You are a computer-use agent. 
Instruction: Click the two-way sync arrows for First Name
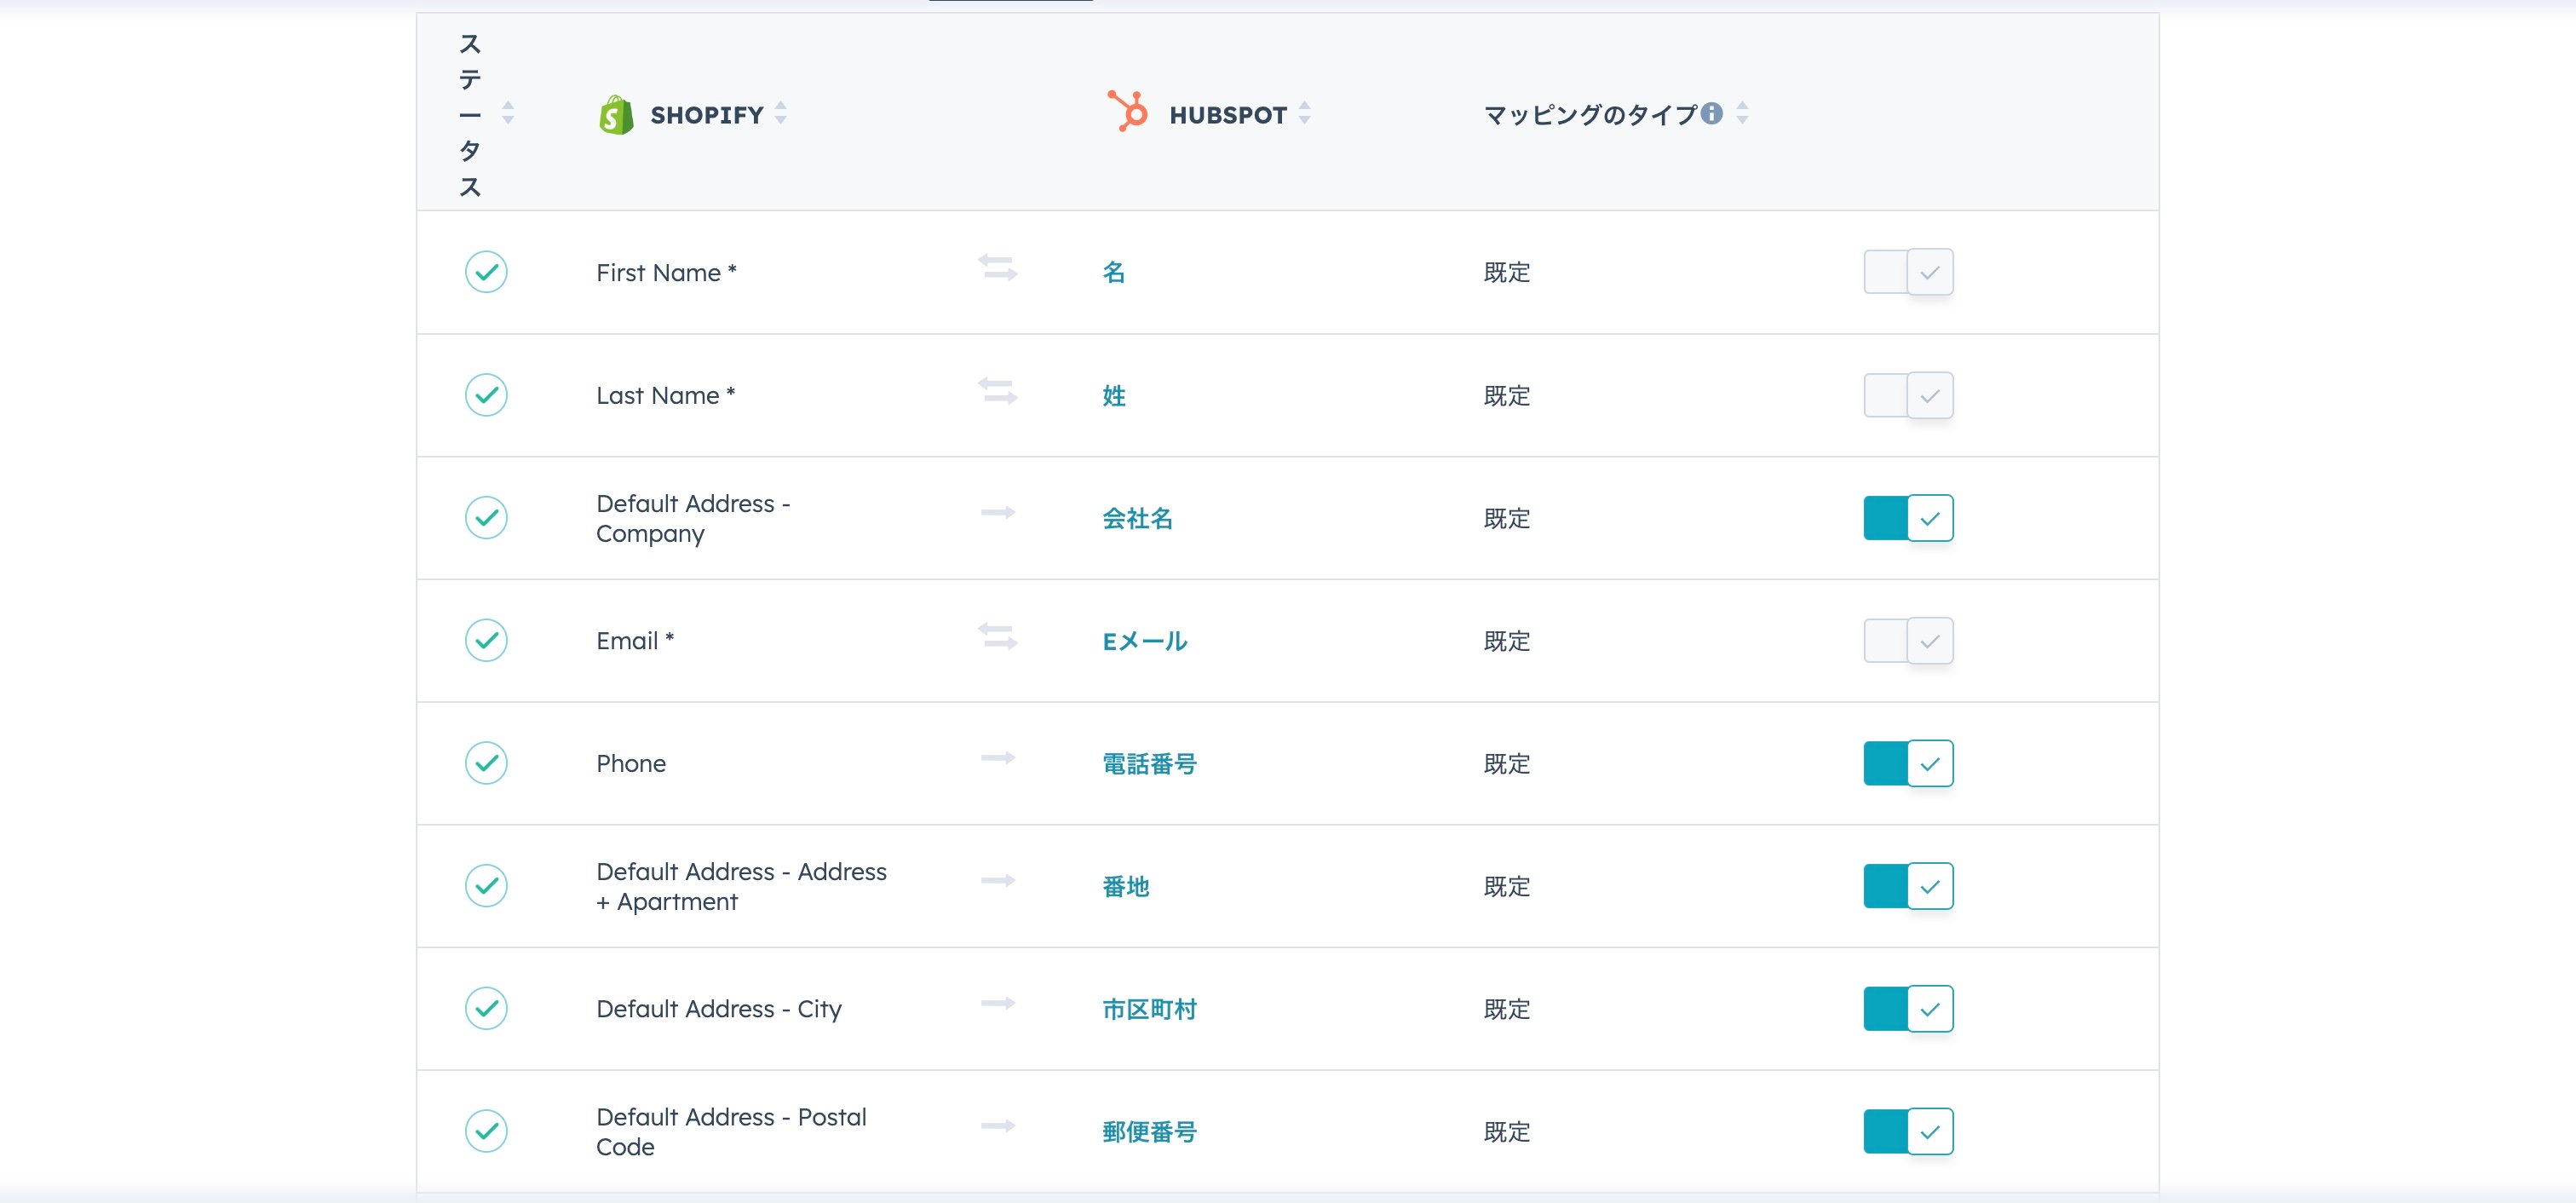pyautogui.click(x=997, y=268)
